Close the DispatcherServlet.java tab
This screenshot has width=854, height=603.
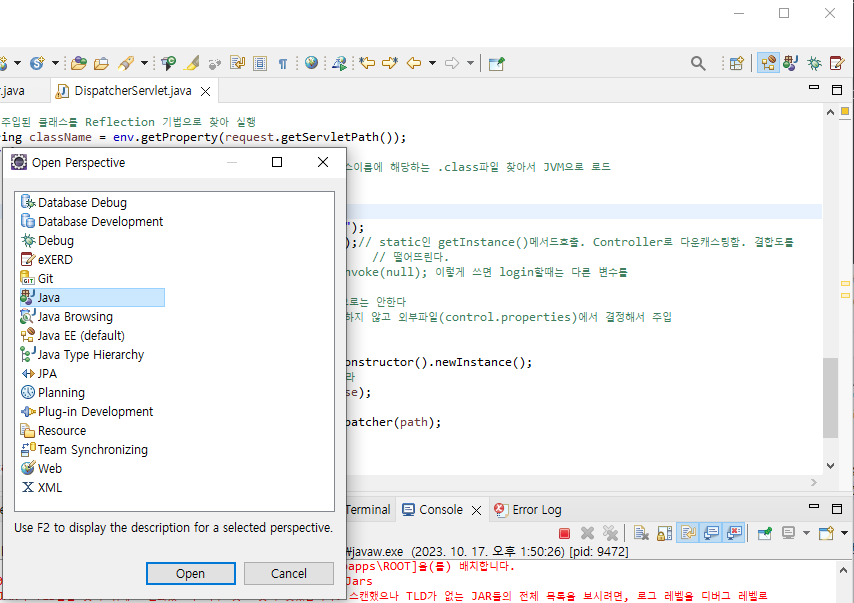(205, 92)
